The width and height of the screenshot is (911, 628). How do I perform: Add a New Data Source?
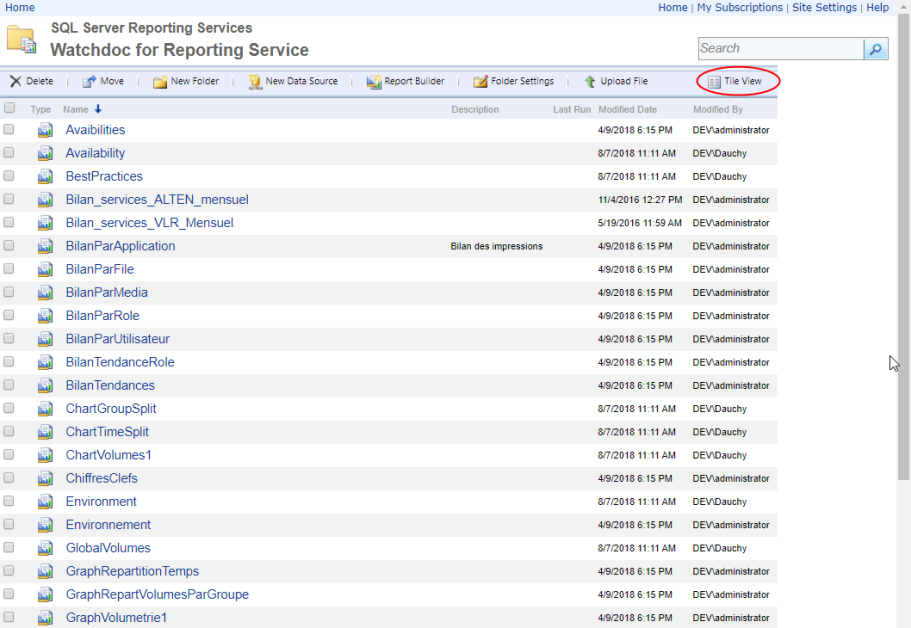pos(255,81)
